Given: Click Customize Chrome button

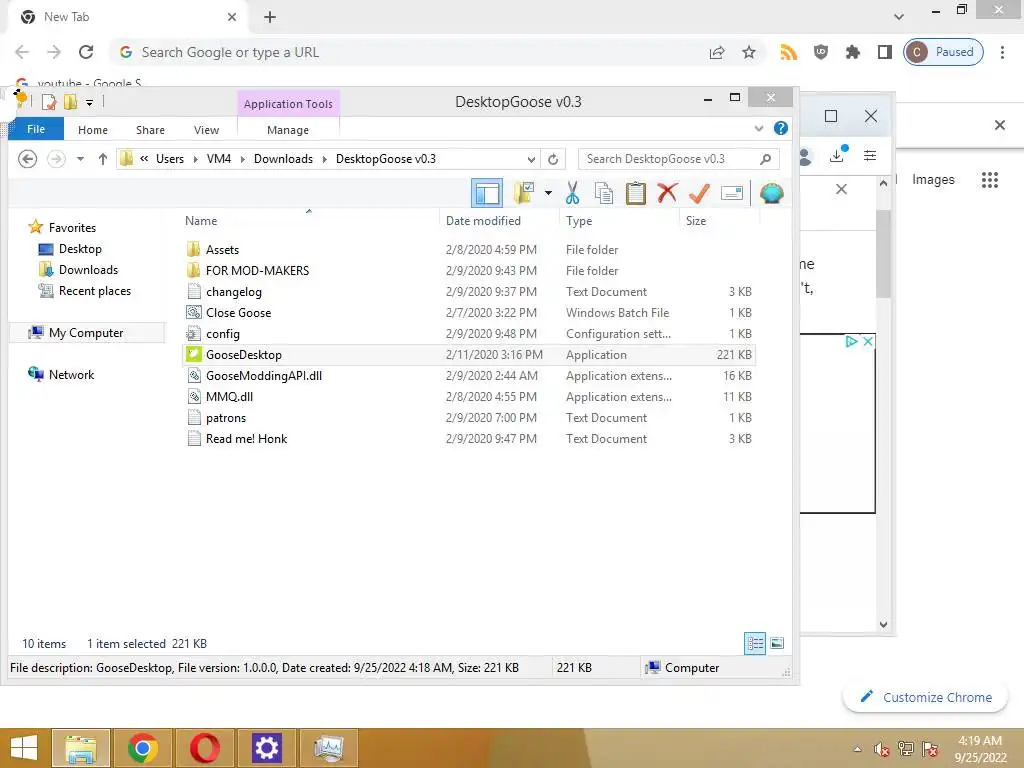Looking at the screenshot, I should pos(925,697).
